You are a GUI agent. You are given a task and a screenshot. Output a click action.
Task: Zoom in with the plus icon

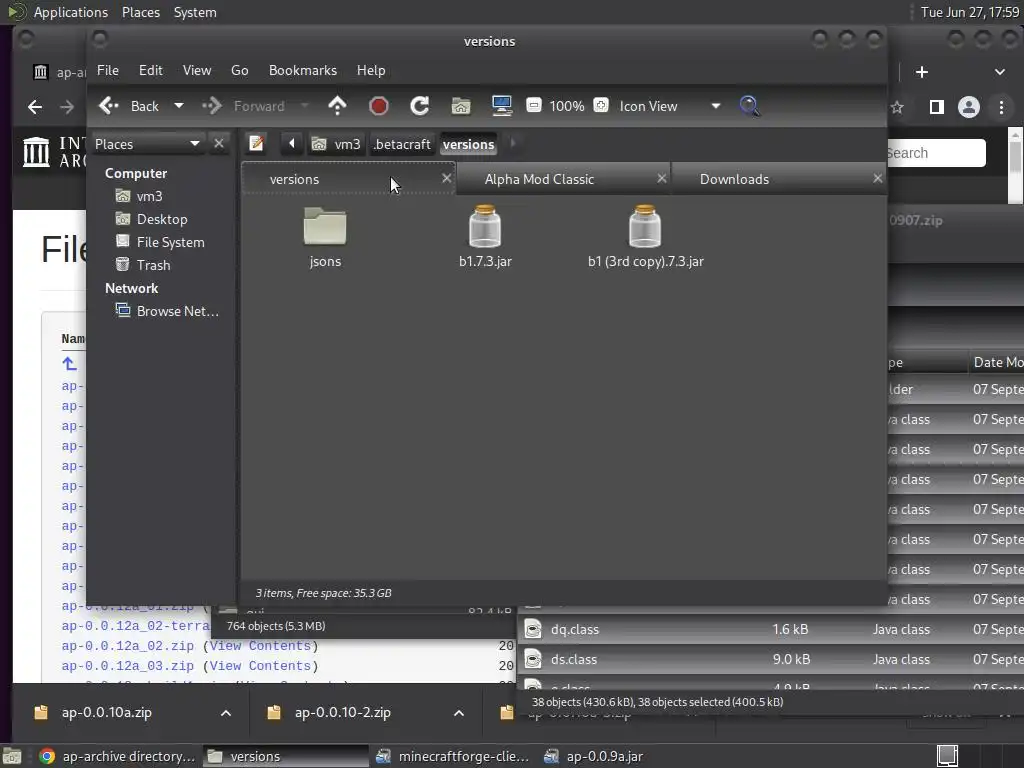pyautogui.click(x=601, y=105)
